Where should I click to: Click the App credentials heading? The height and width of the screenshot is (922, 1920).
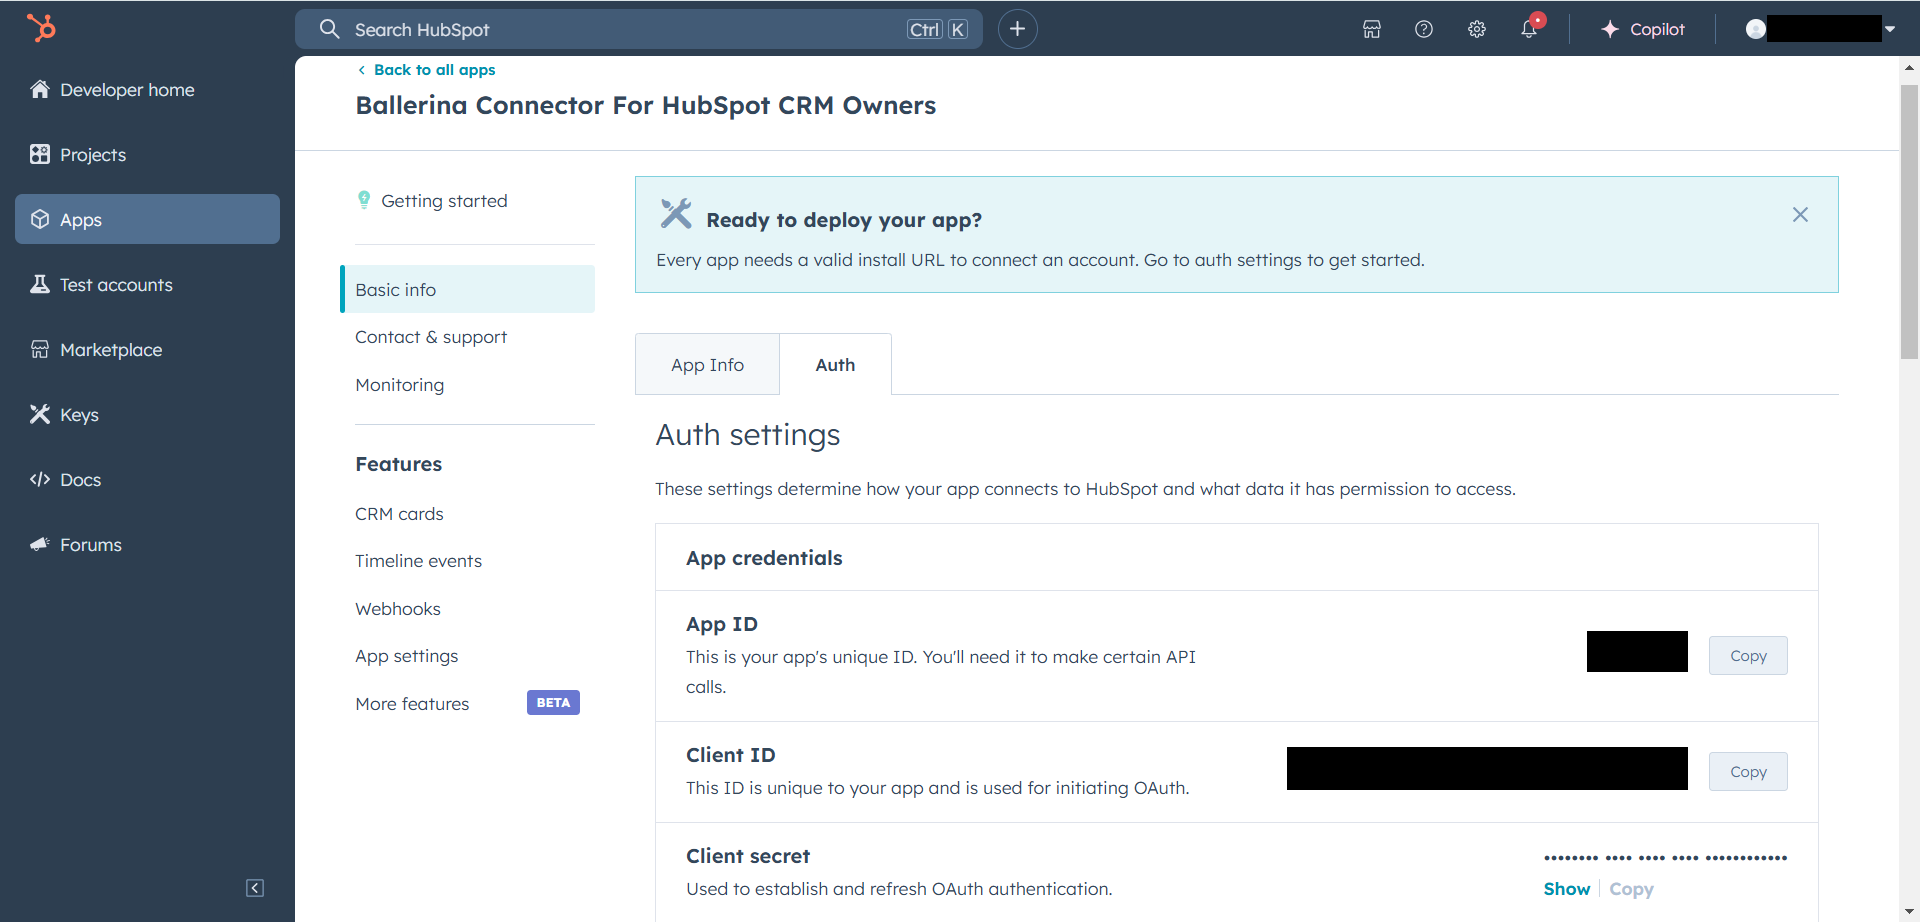tap(764, 558)
